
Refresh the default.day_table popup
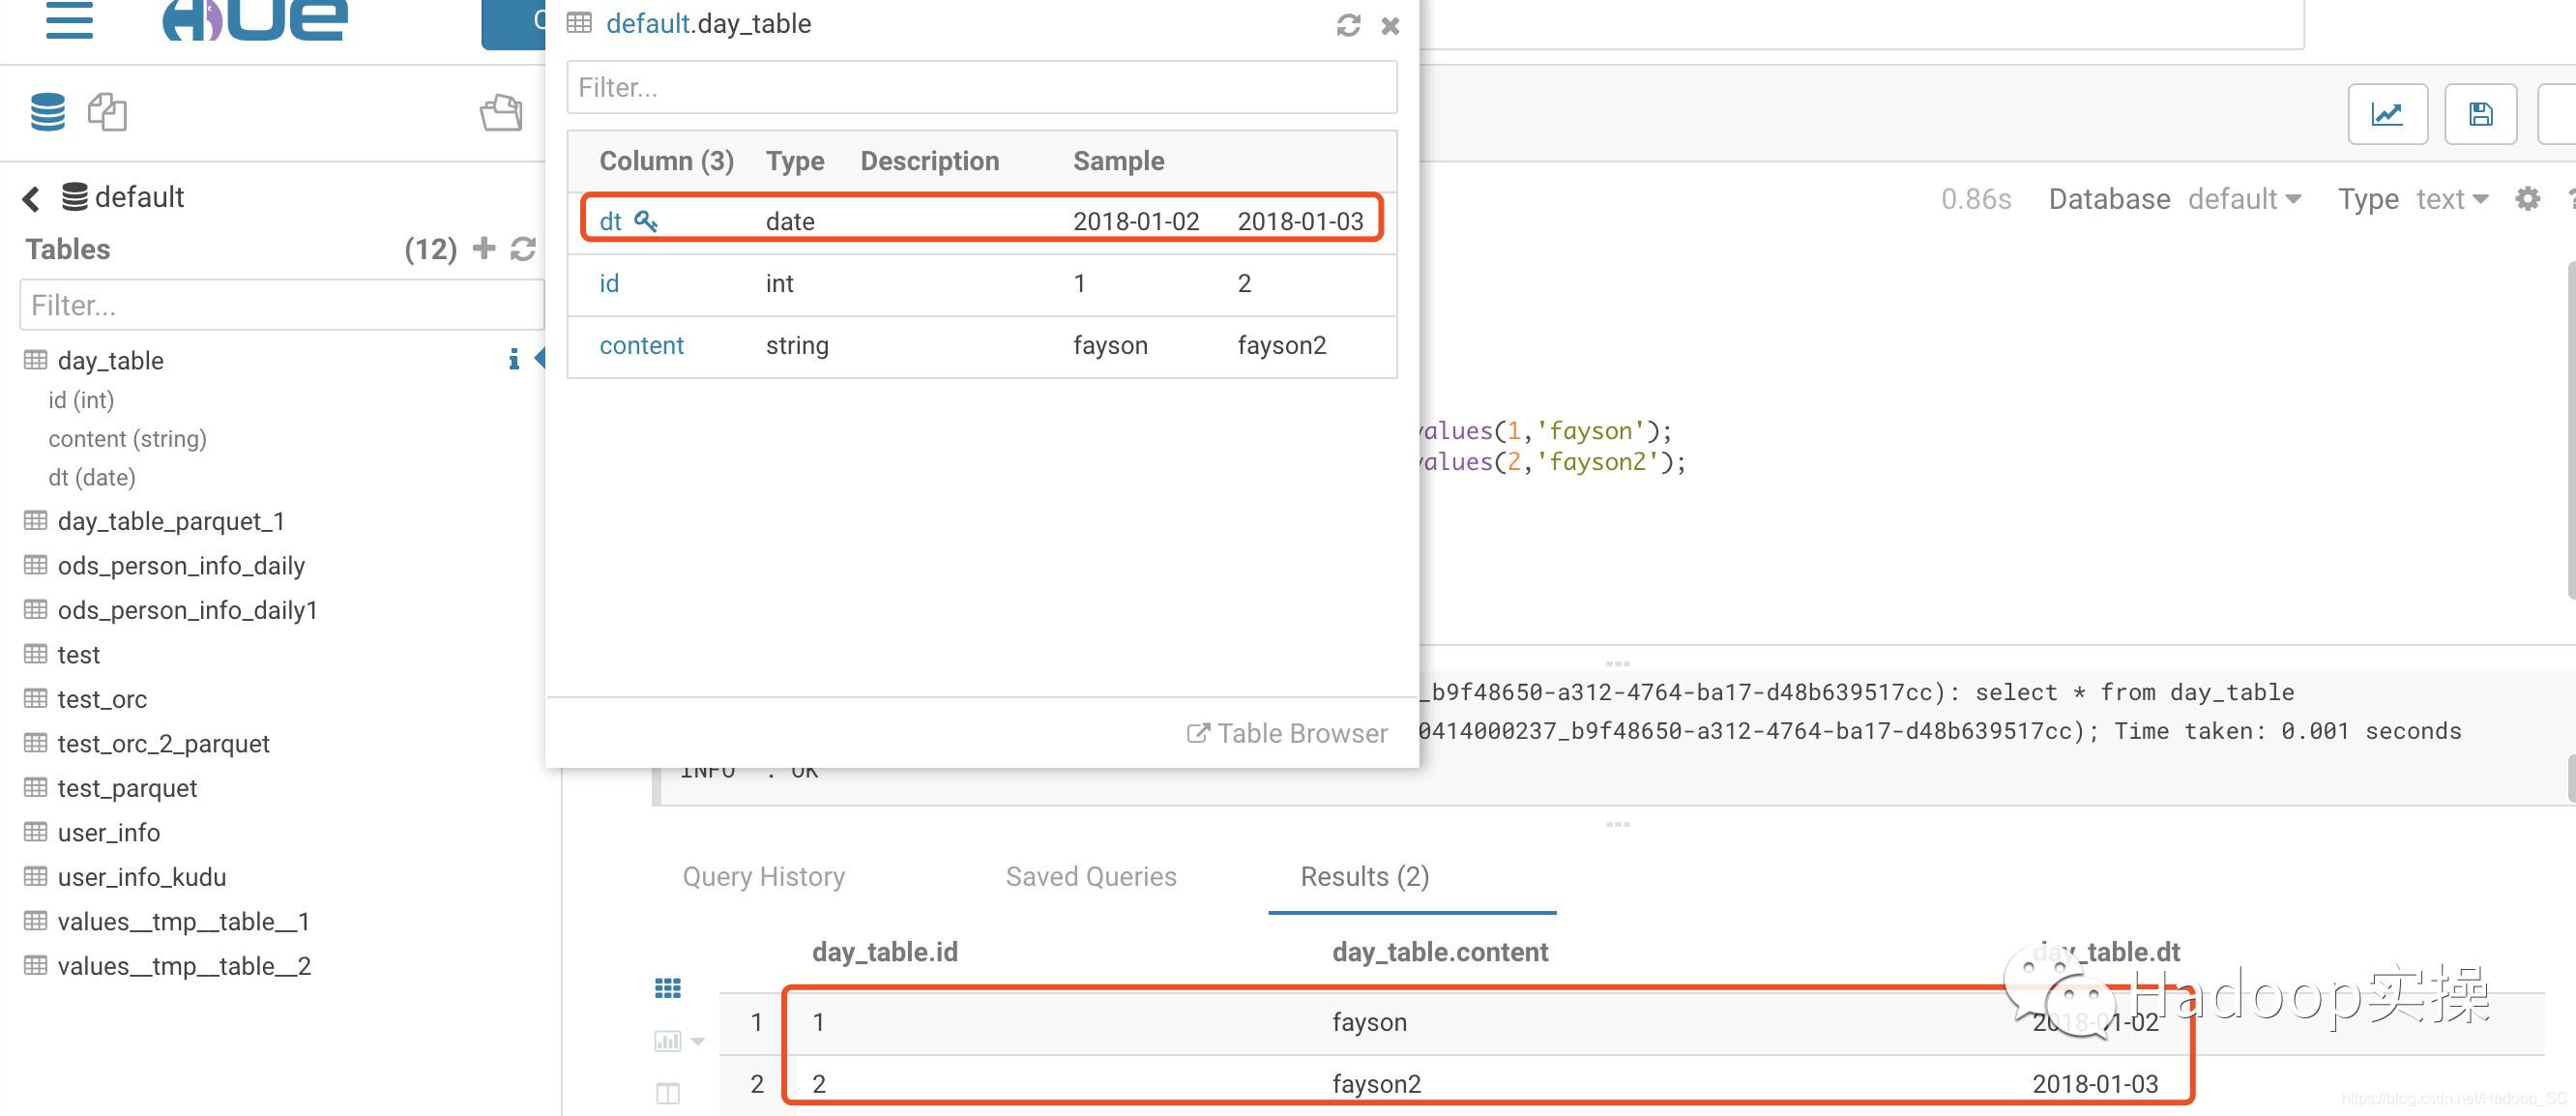pos(1348,25)
